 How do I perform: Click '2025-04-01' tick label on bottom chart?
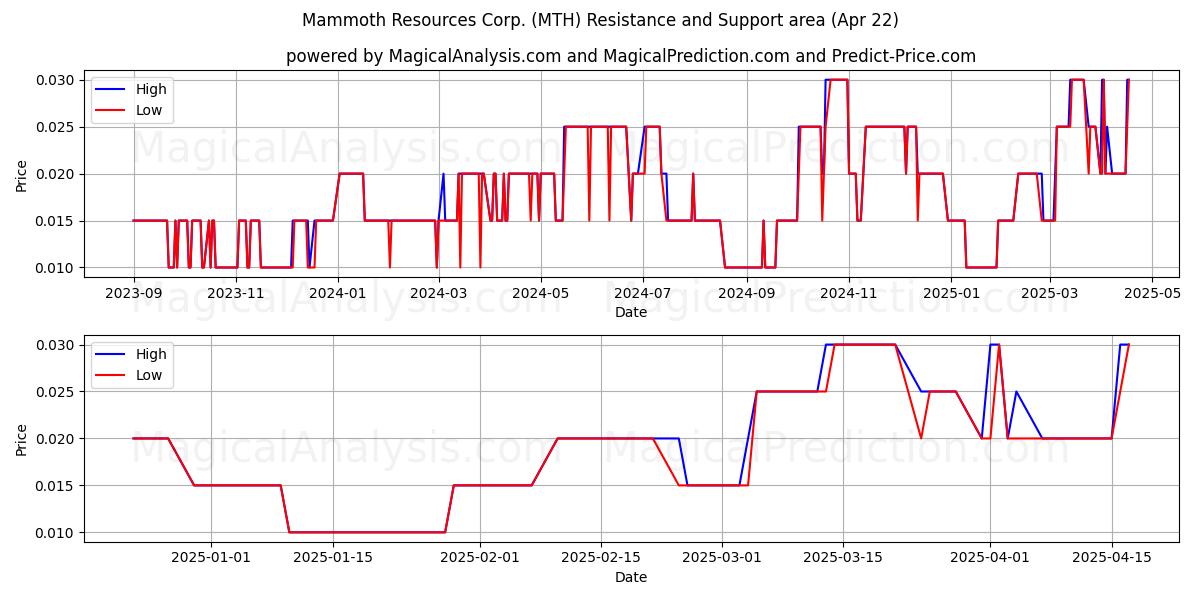click(x=990, y=558)
